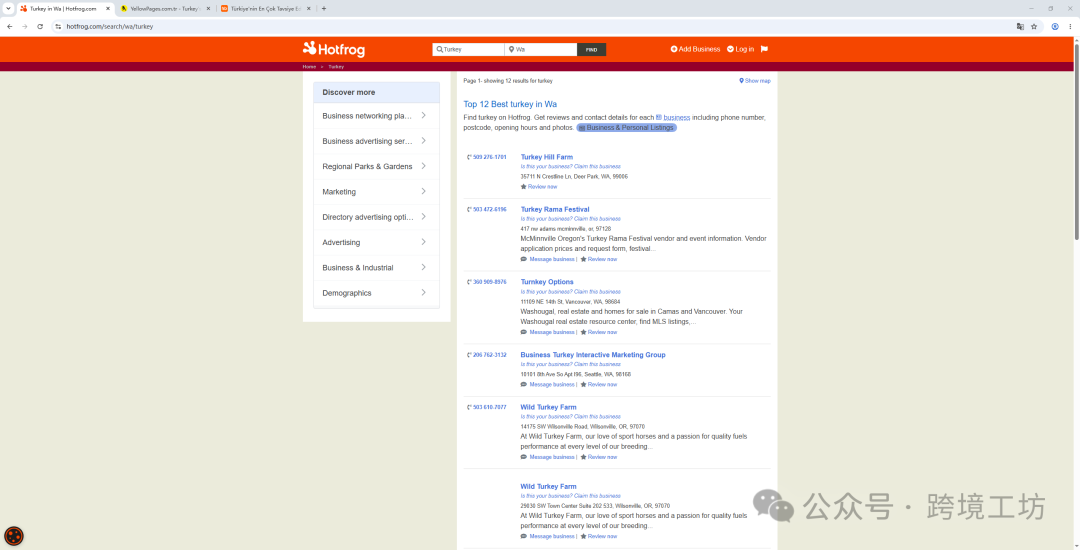This screenshot has width=1080, height=550.
Task: Click the Hotfrog logo
Action: [333, 49]
